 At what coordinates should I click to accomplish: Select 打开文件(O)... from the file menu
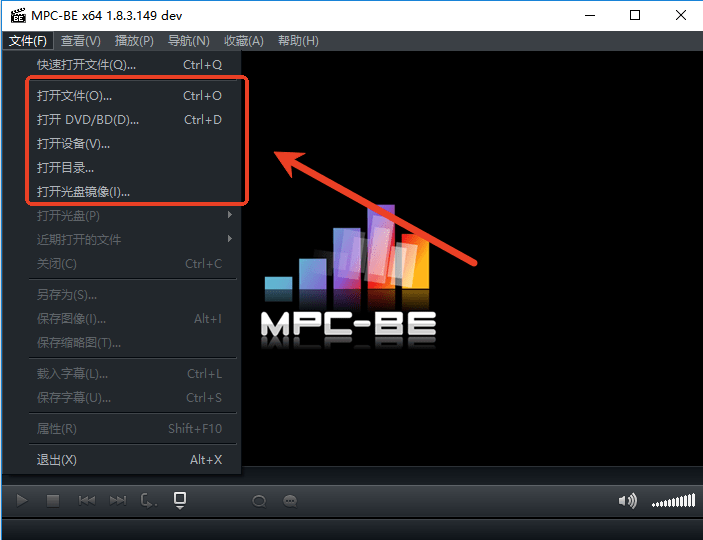tap(75, 96)
